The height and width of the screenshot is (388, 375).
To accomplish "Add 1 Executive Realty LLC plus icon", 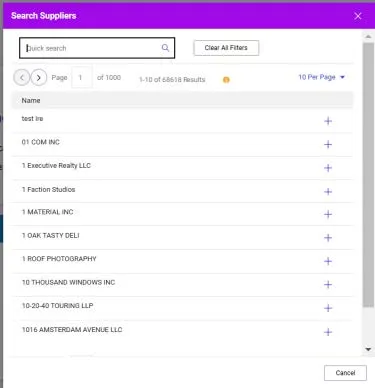I will tap(328, 168).
